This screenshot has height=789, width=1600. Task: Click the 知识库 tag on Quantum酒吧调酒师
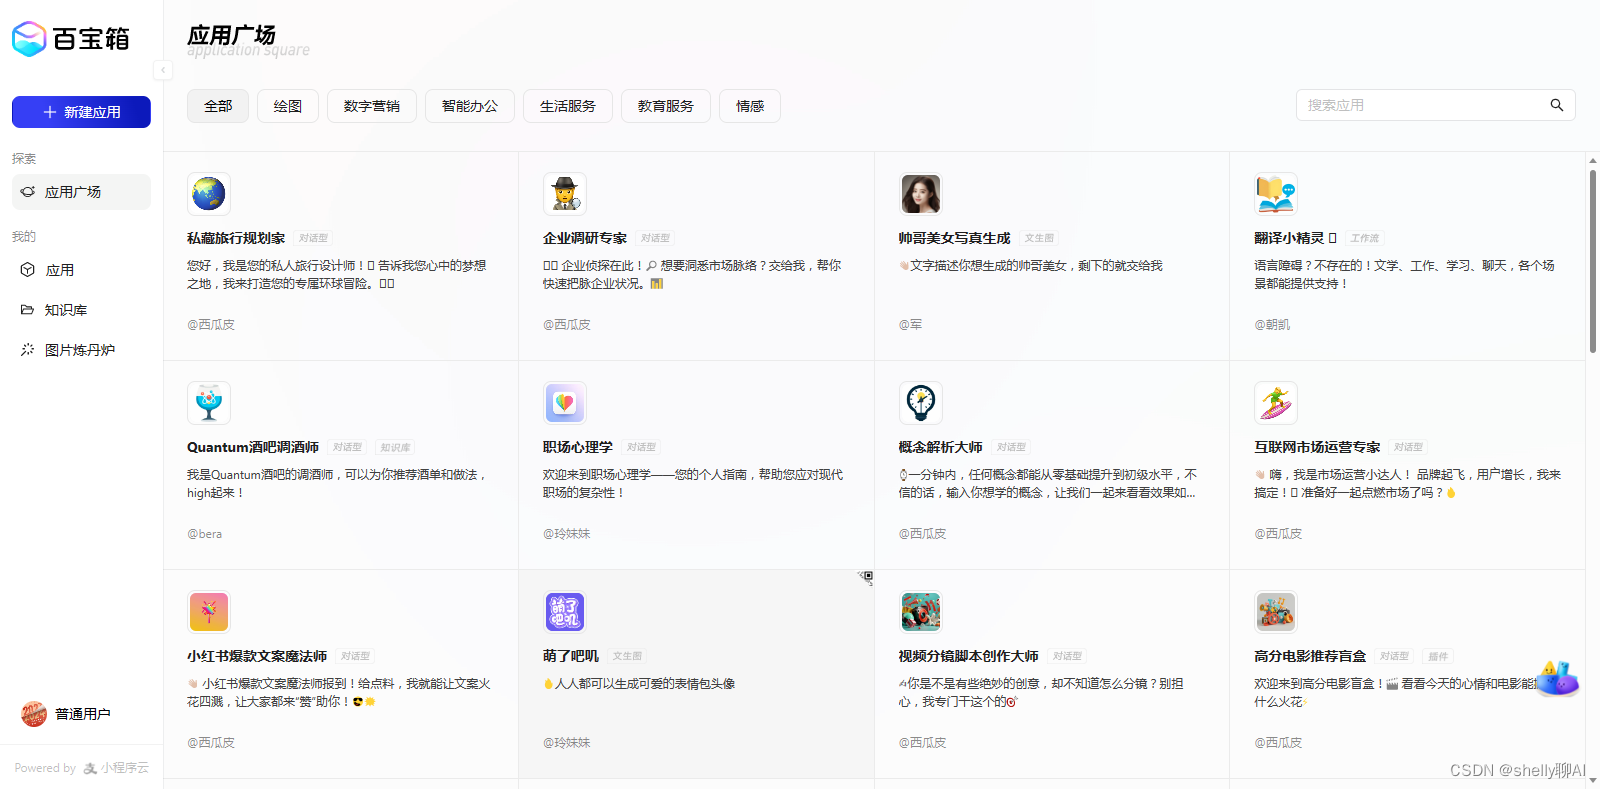(395, 447)
